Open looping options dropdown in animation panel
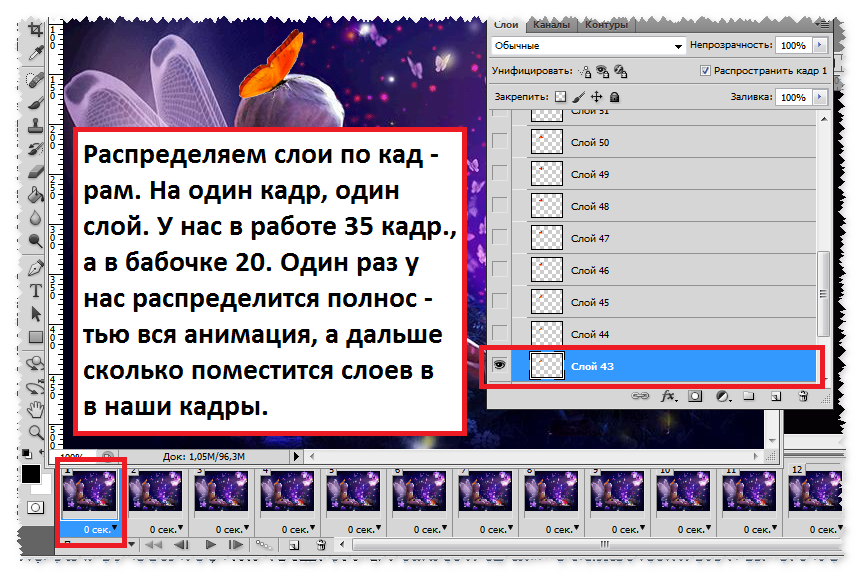The height and width of the screenshot is (579, 862). point(131,544)
